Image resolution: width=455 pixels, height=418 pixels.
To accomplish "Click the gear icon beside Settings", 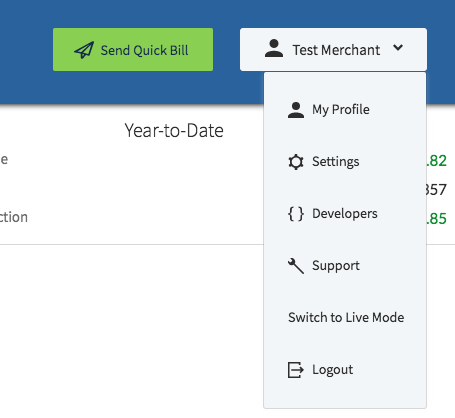I will coord(296,162).
